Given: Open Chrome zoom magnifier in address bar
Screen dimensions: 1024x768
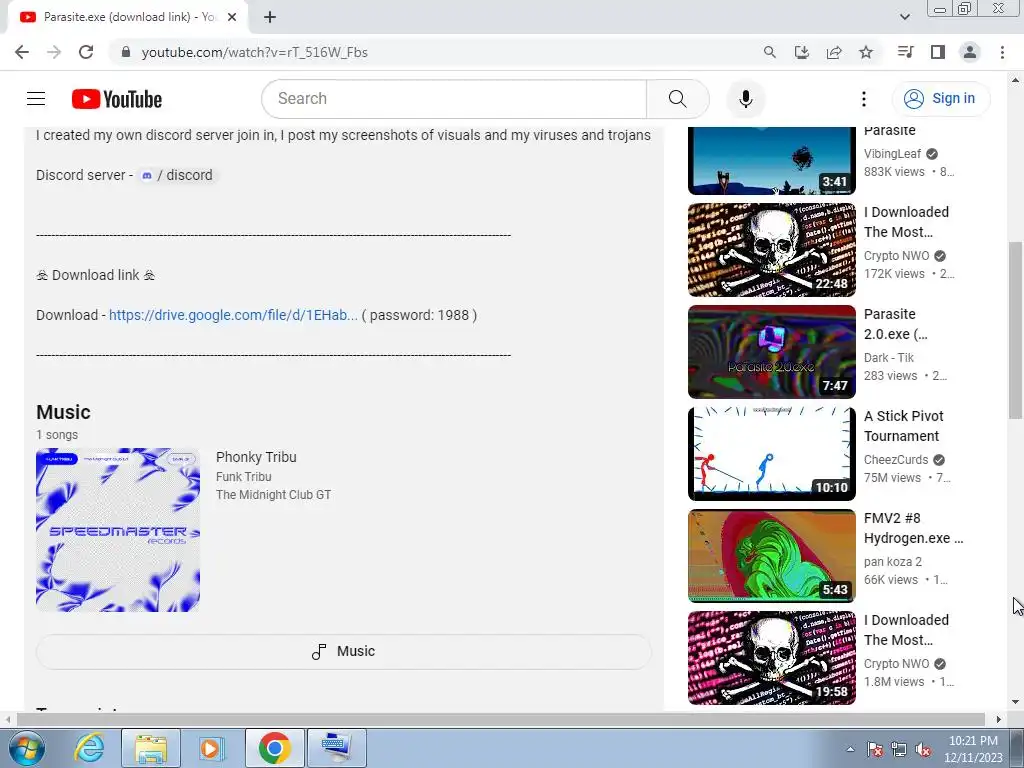Looking at the screenshot, I should 769,52.
